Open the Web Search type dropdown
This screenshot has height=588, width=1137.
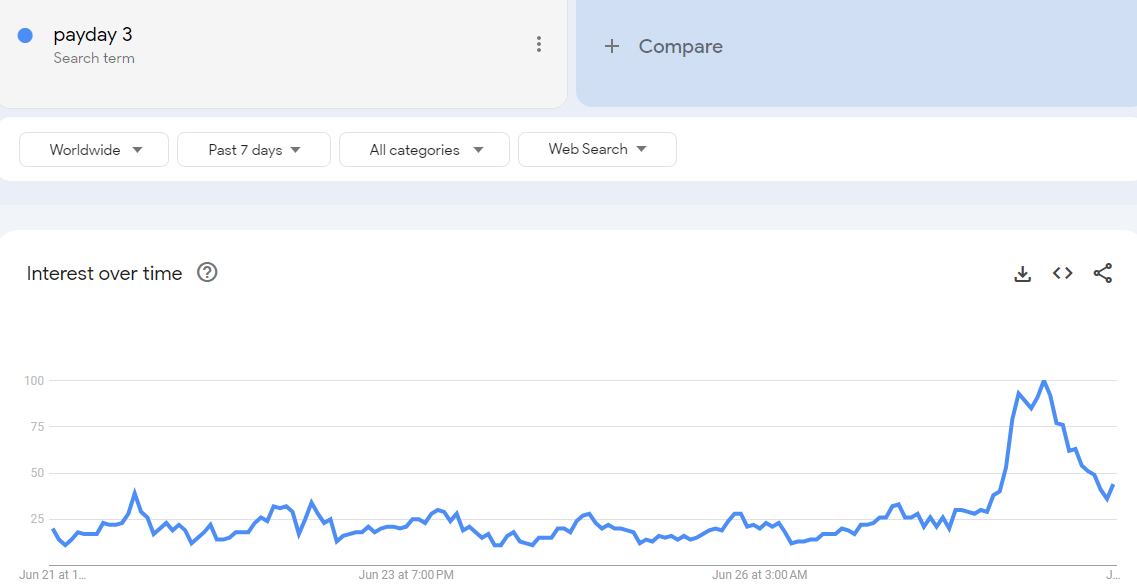click(x=598, y=149)
